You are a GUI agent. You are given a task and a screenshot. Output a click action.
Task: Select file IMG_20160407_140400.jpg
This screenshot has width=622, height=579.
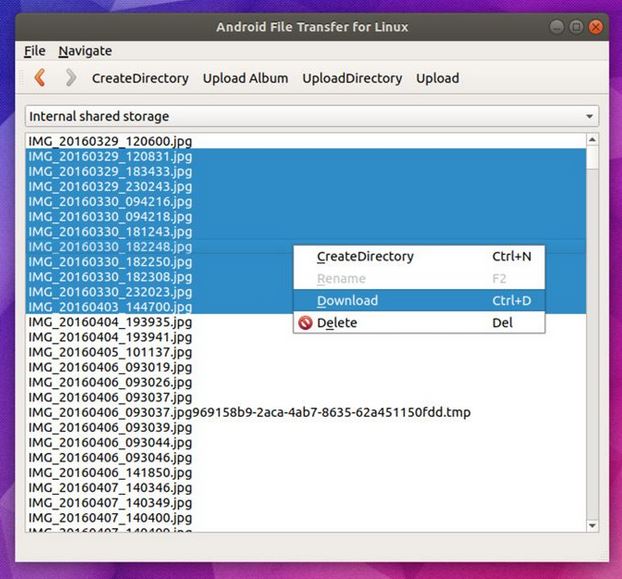click(x=305, y=518)
